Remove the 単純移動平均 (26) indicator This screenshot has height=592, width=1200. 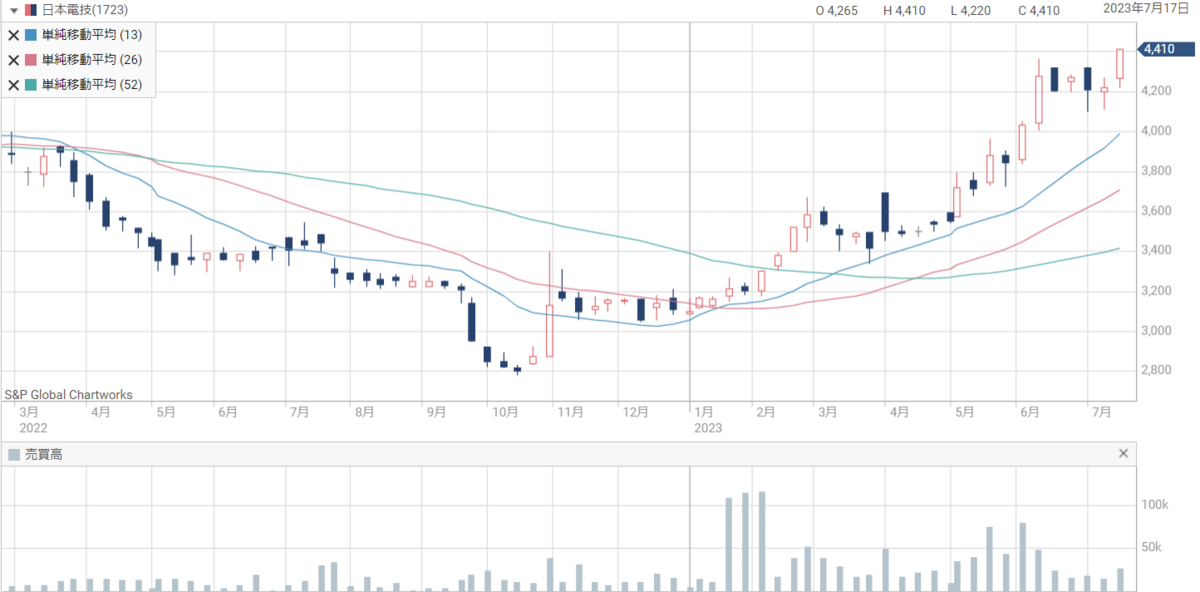point(14,60)
